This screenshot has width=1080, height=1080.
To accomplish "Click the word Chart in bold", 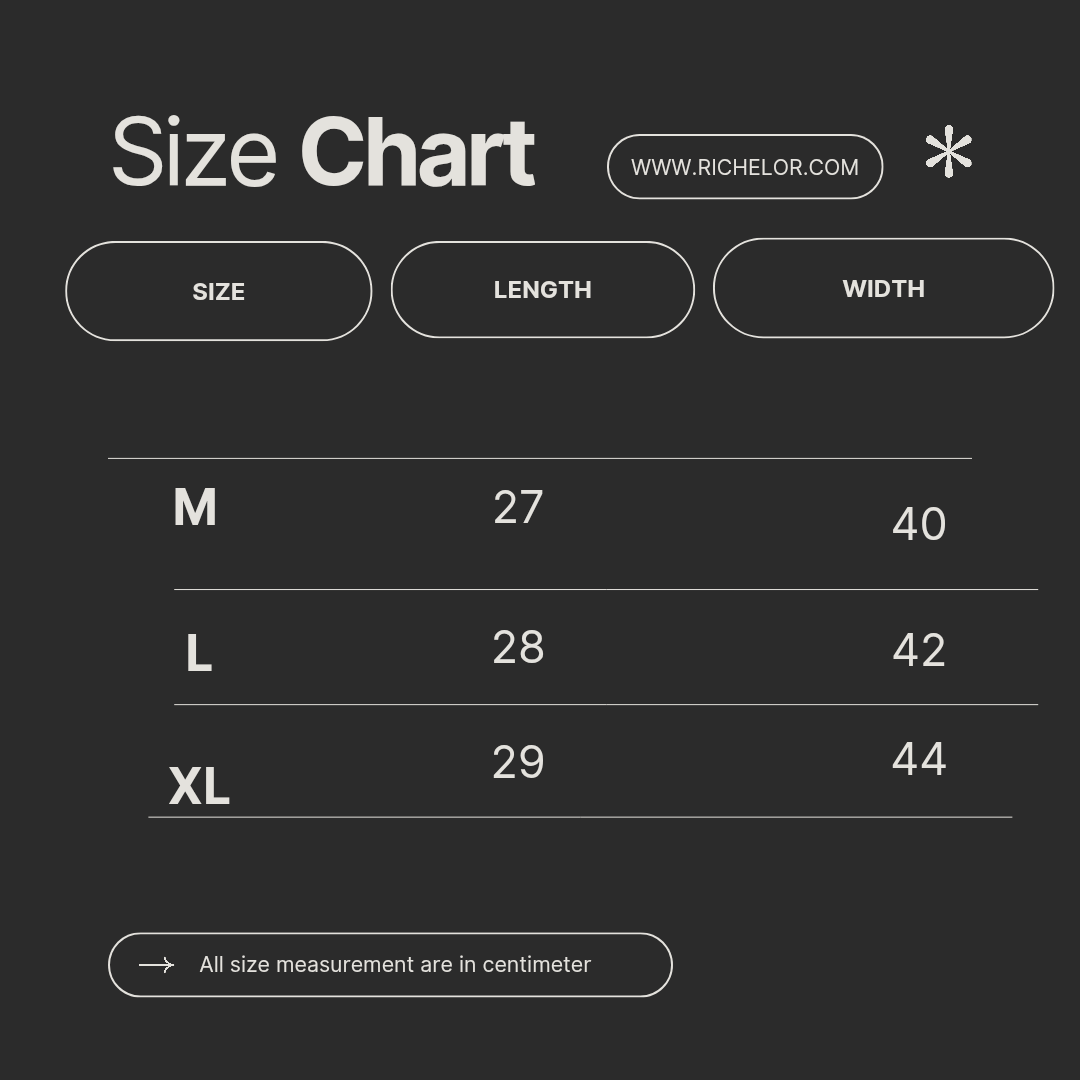I will (x=417, y=152).
